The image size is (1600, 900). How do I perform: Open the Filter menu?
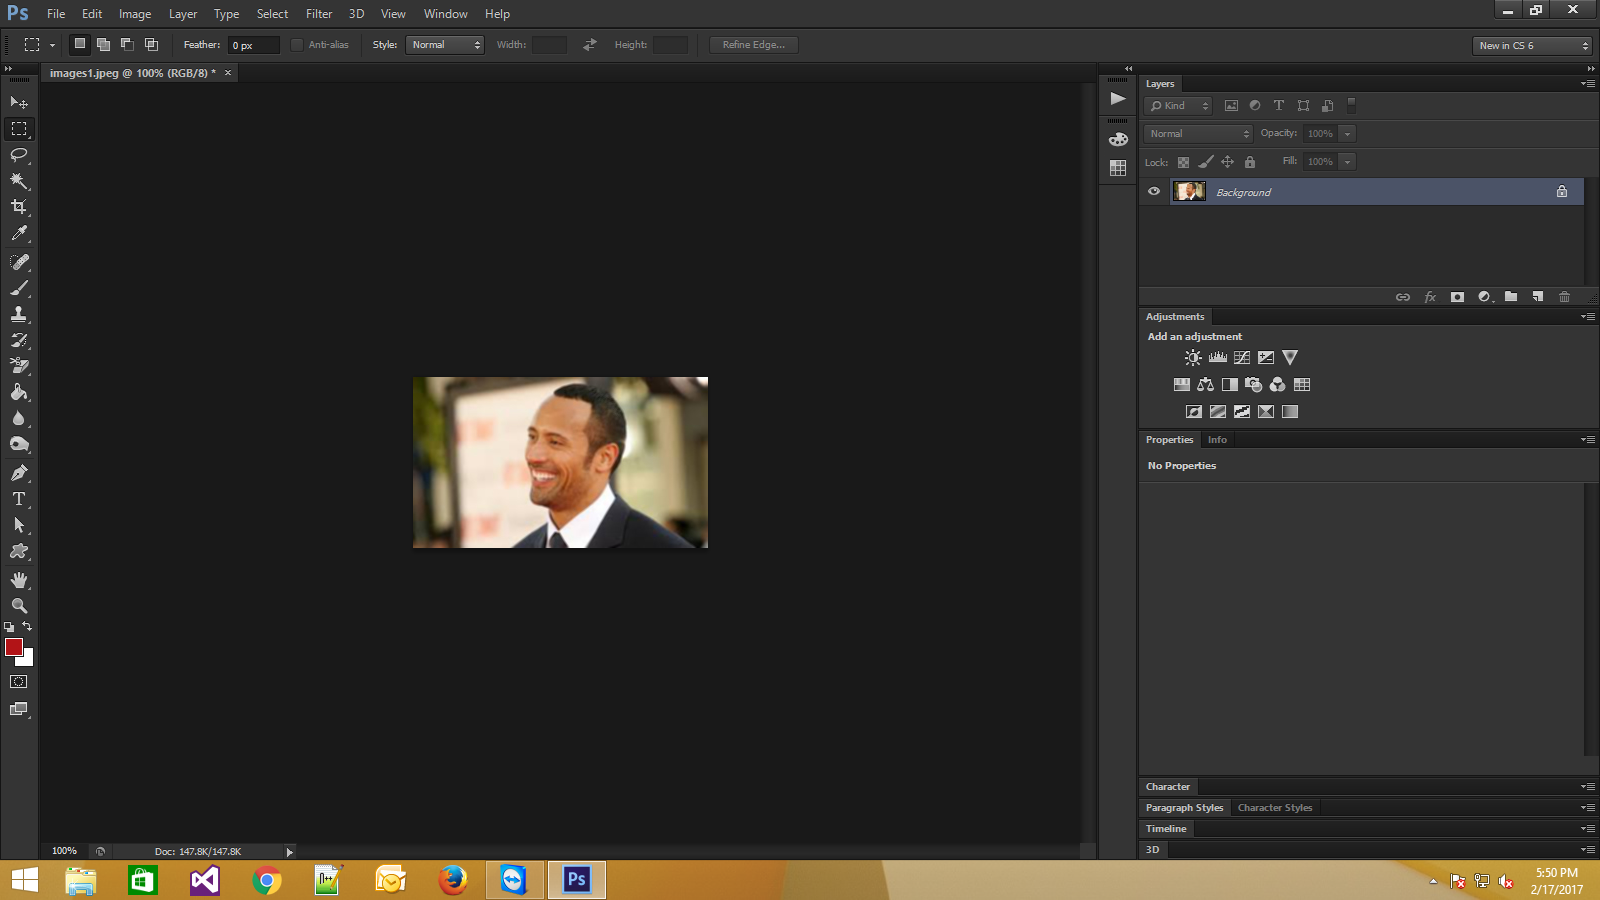[319, 14]
